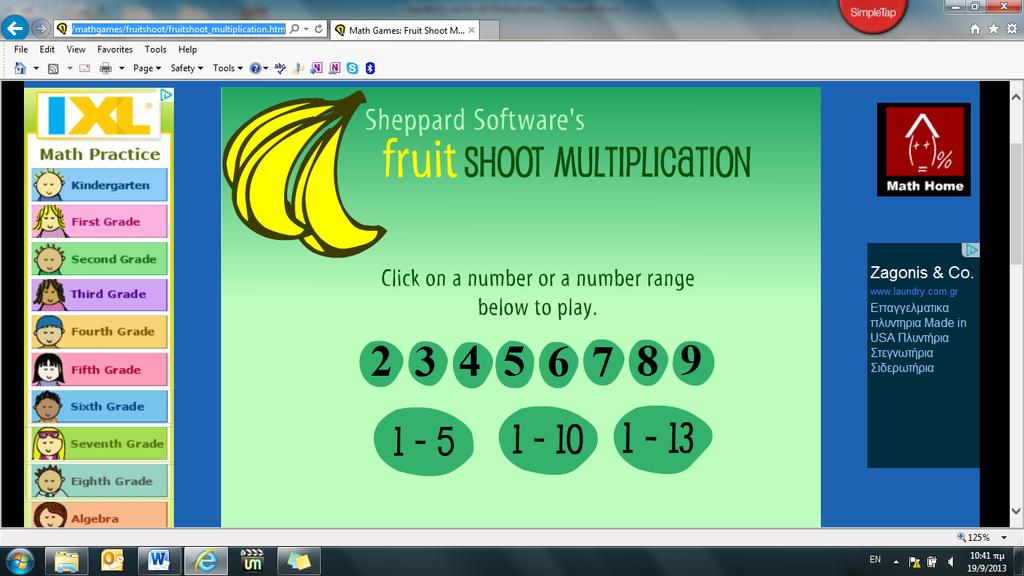Screen dimensions: 1024x576
Task: Open Kindergarten math practice link
Action: (x=99, y=185)
